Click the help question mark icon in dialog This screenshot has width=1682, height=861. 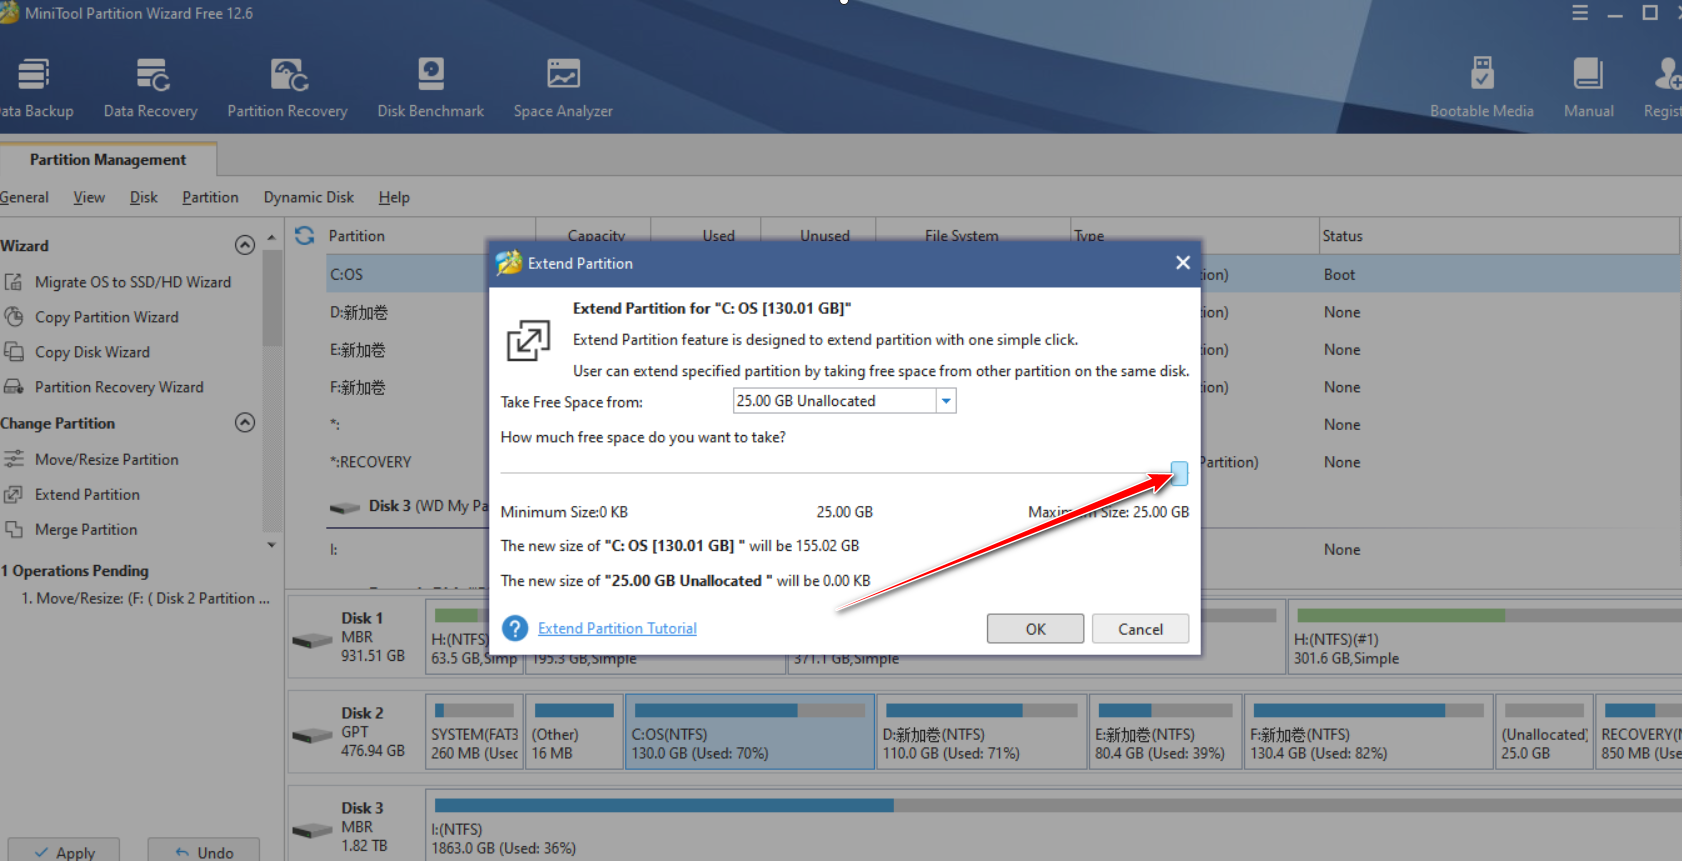(x=515, y=628)
